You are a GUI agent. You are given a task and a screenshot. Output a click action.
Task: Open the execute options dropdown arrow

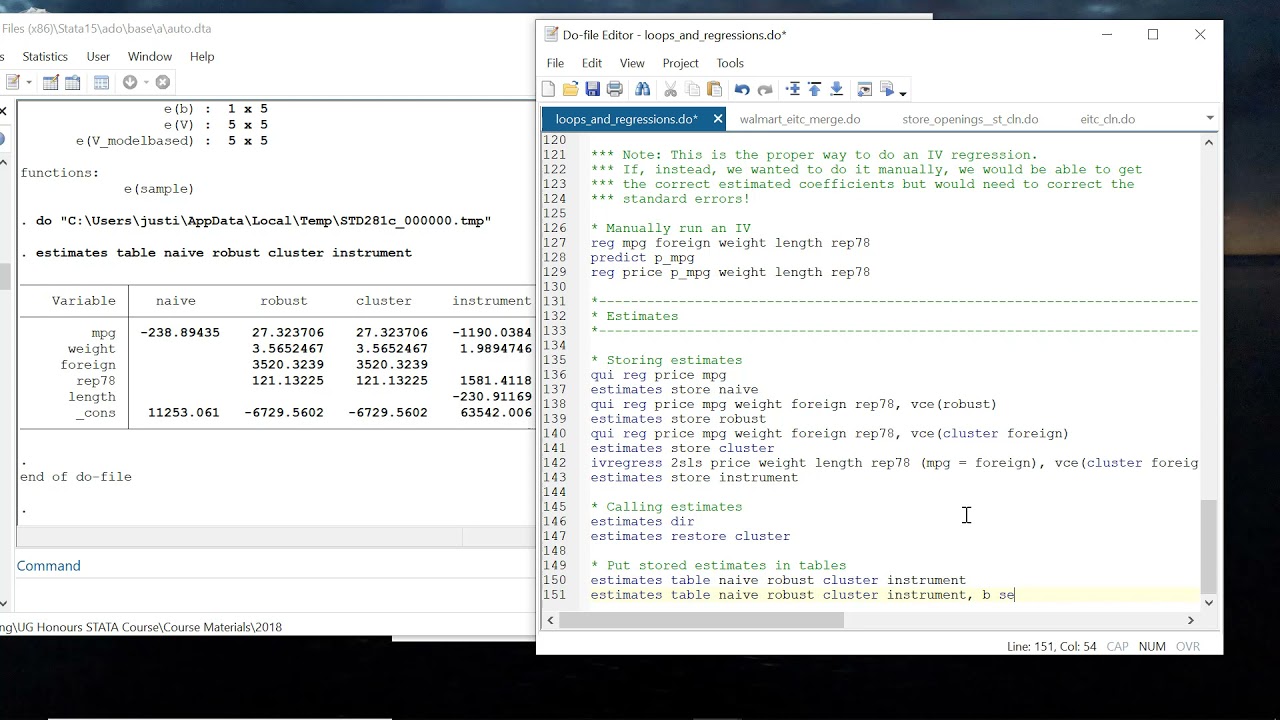click(x=903, y=93)
